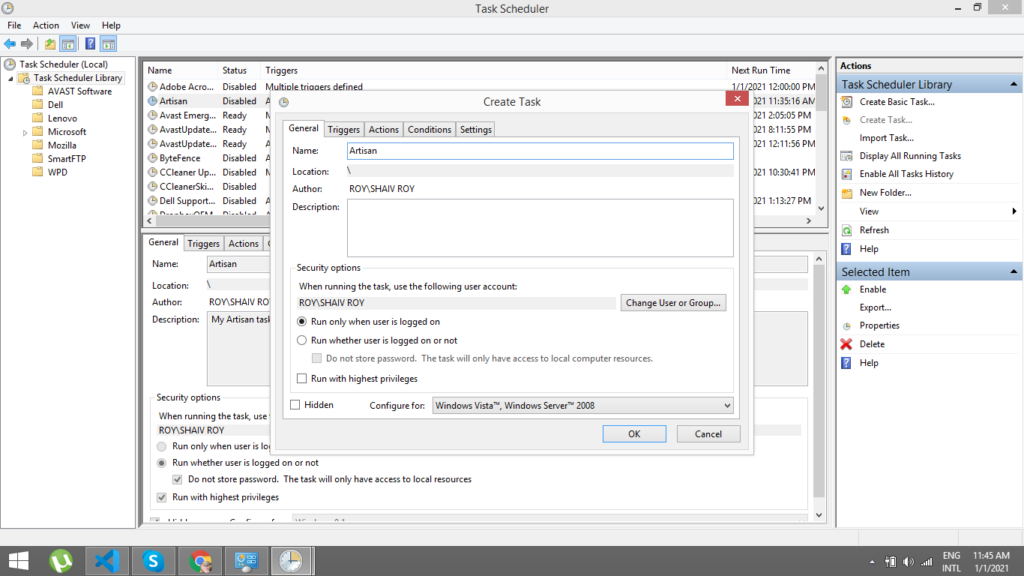
Task: Click 'Run whether user is logged on or not' radio in background pane
Action: point(162,462)
